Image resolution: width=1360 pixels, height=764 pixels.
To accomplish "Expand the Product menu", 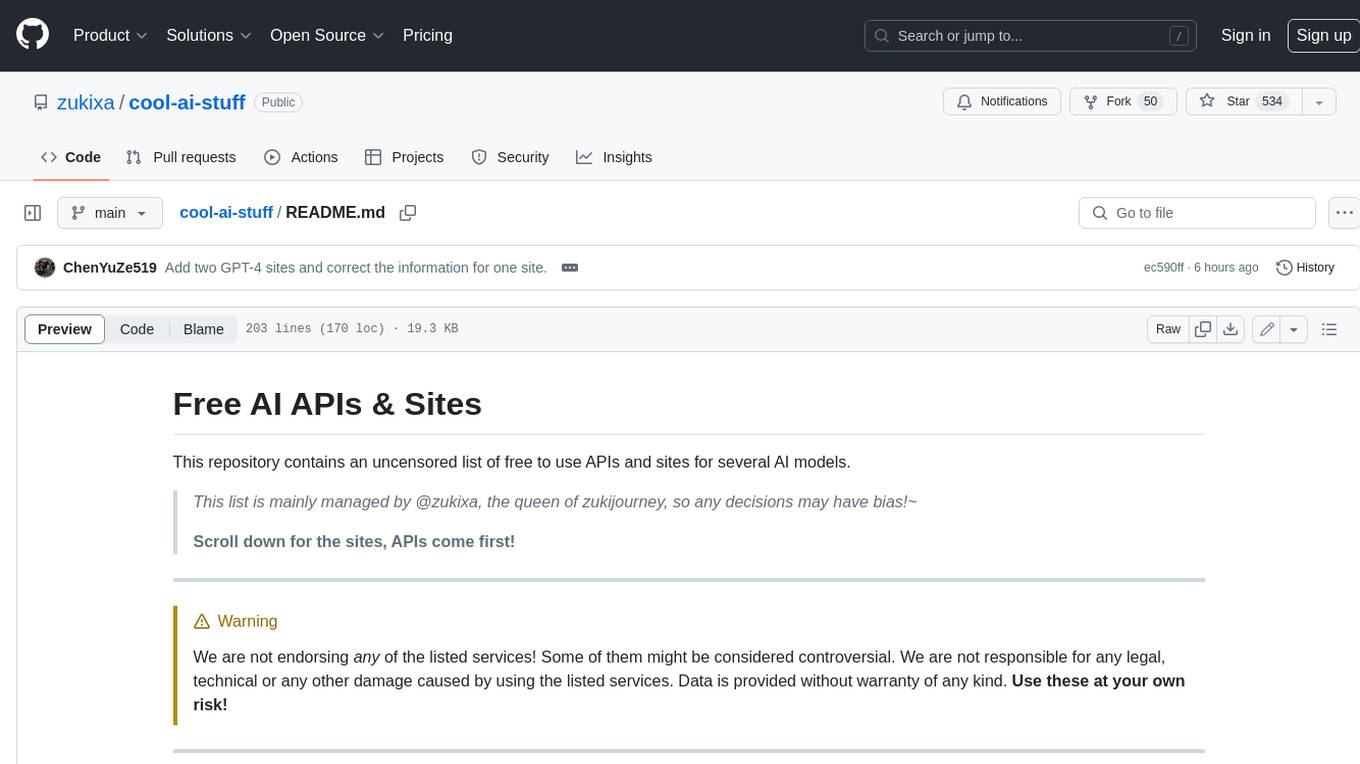I will (110, 35).
